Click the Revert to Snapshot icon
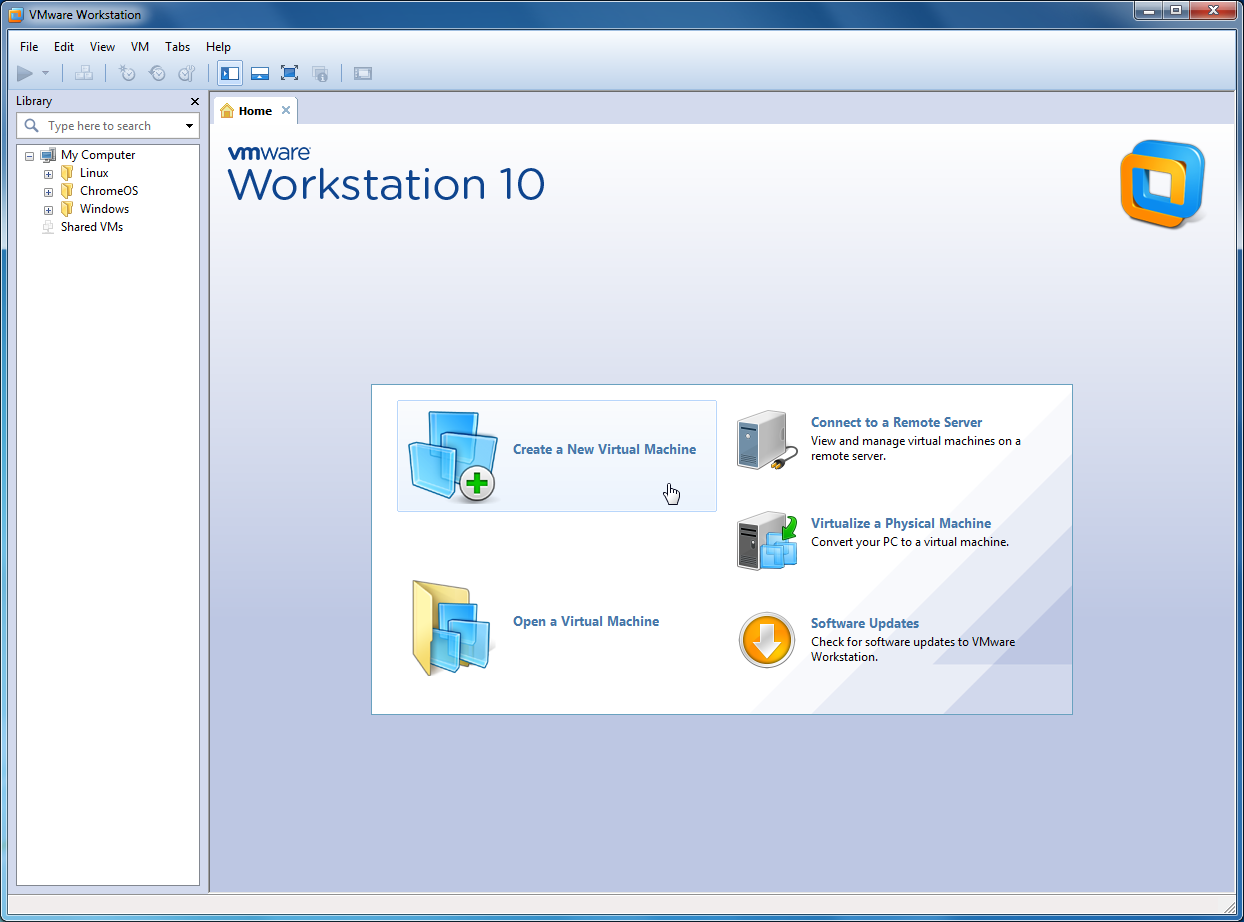Screen dimensions: 1244x922 [x=157, y=73]
